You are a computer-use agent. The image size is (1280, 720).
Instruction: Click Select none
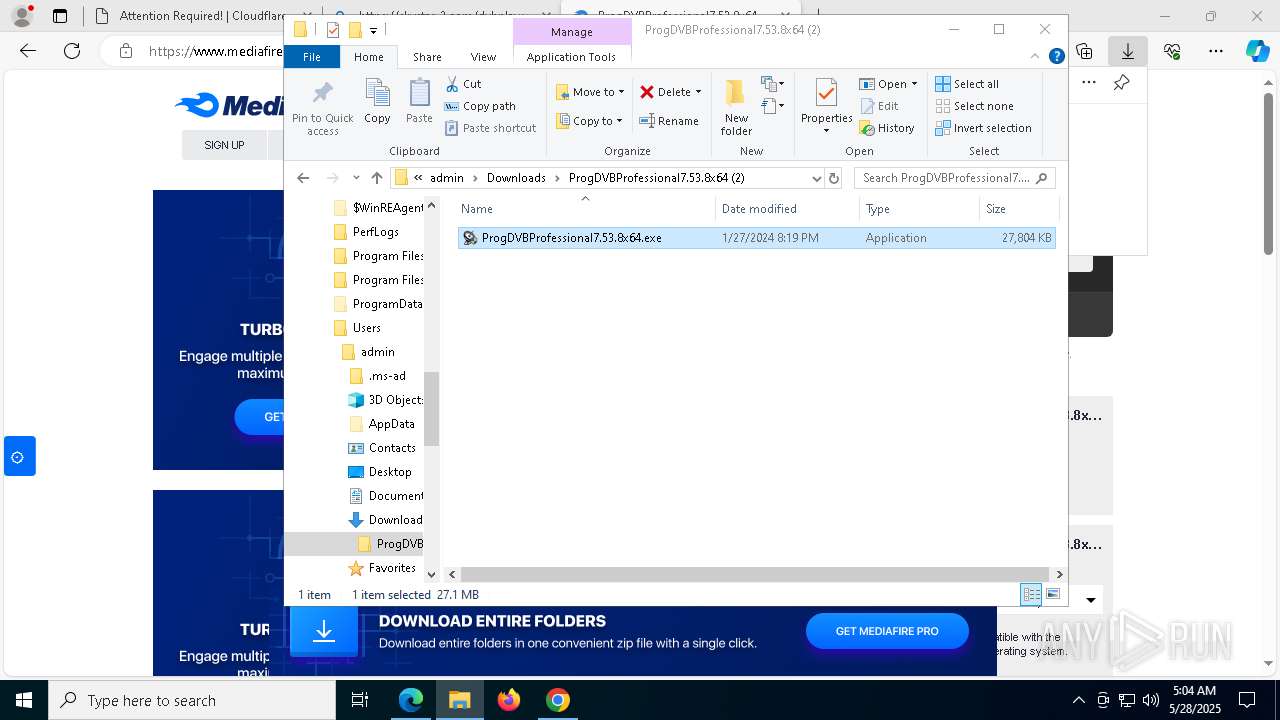974,106
